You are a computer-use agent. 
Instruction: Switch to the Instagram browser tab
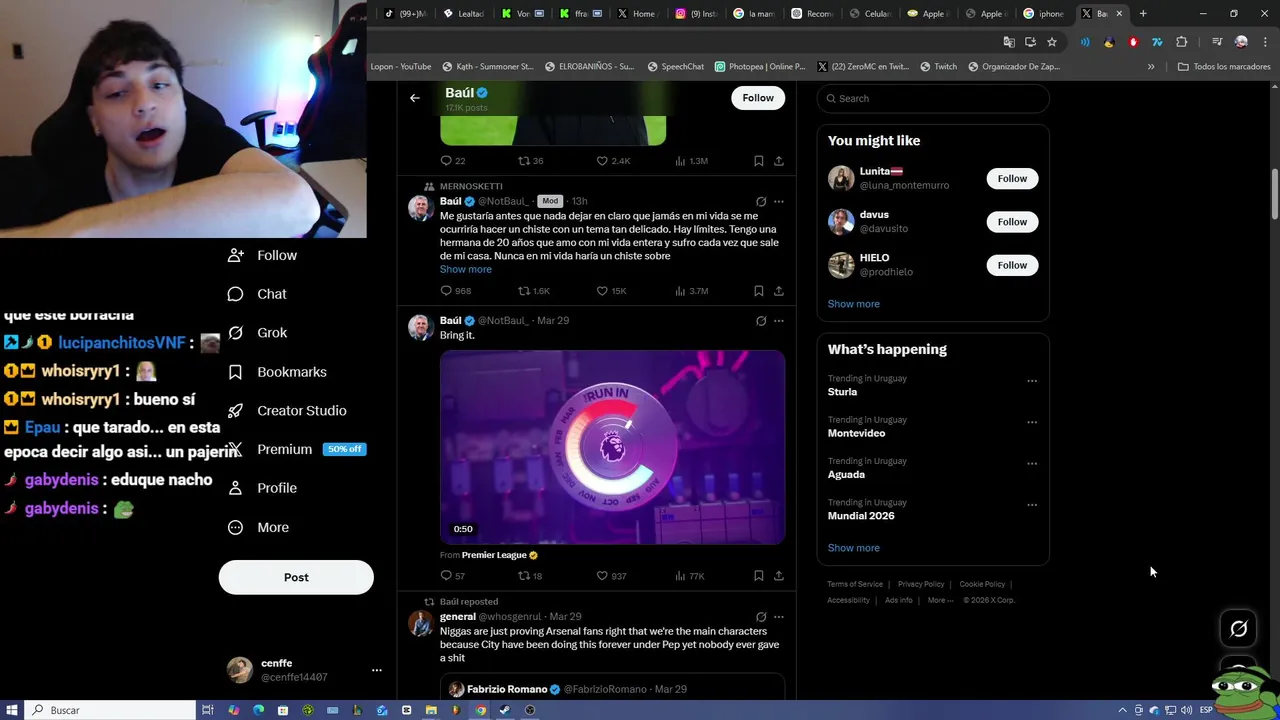coord(696,14)
